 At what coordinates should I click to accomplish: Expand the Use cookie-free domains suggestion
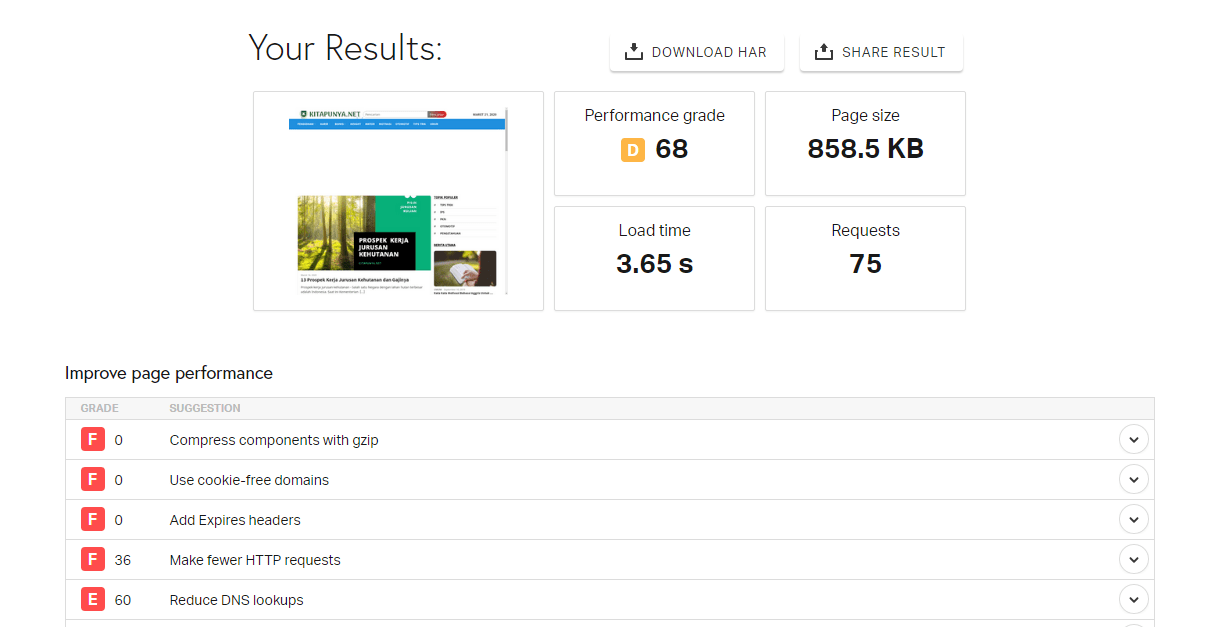pyautogui.click(x=1133, y=480)
